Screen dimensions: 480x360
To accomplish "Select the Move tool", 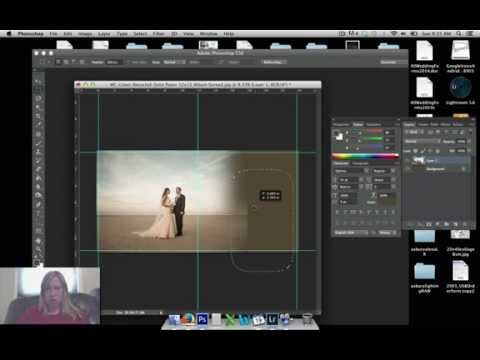I will [x=39, y=81].
